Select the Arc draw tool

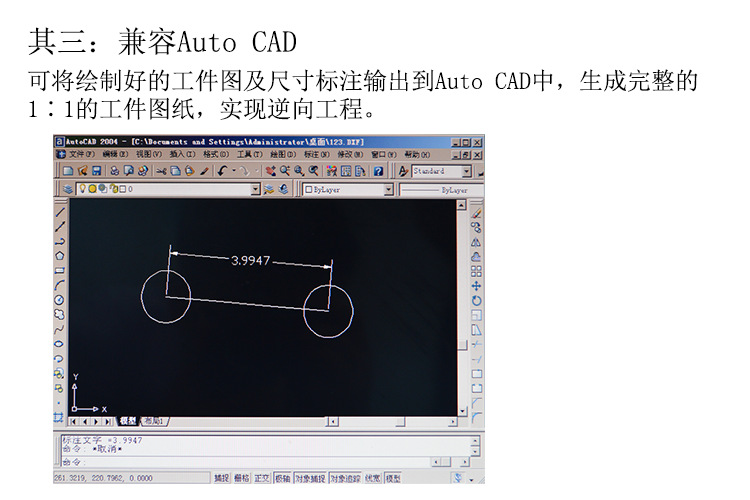tap(60, 285)
